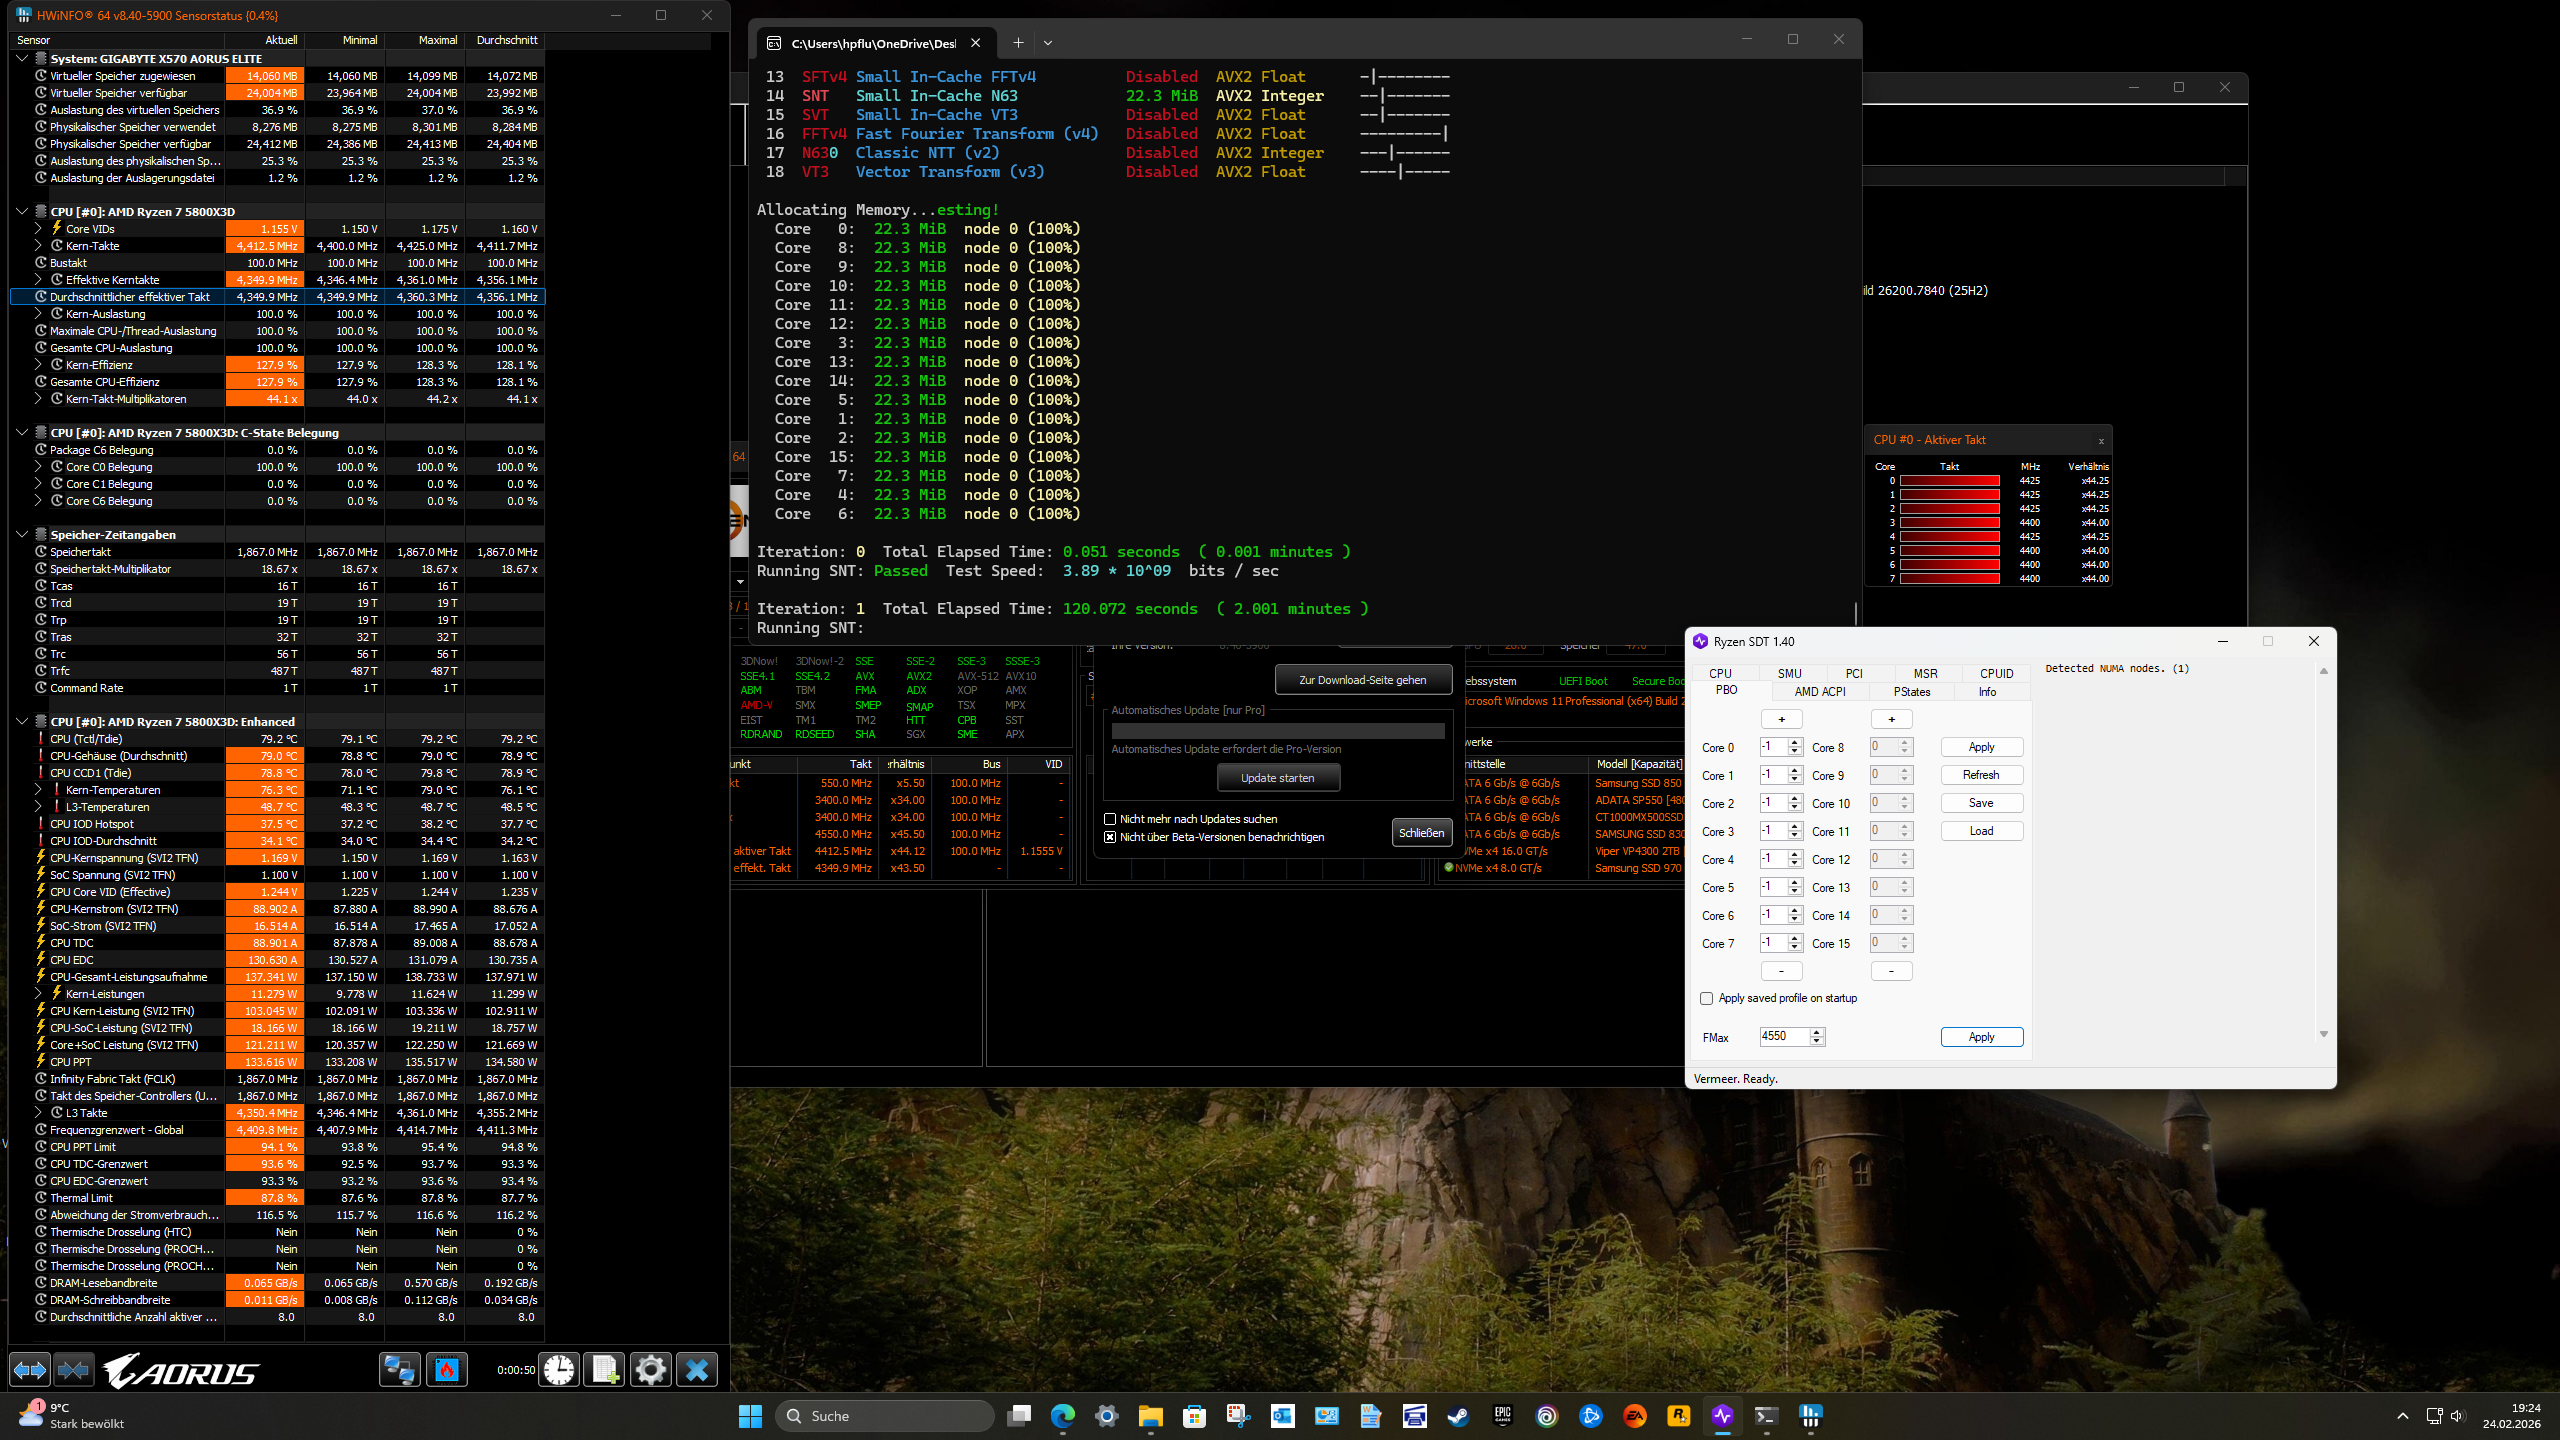Select the Ryzen SDT icon in the taskbar
This screenshot has height=1440, width=2560.
pos(1722,1417)
